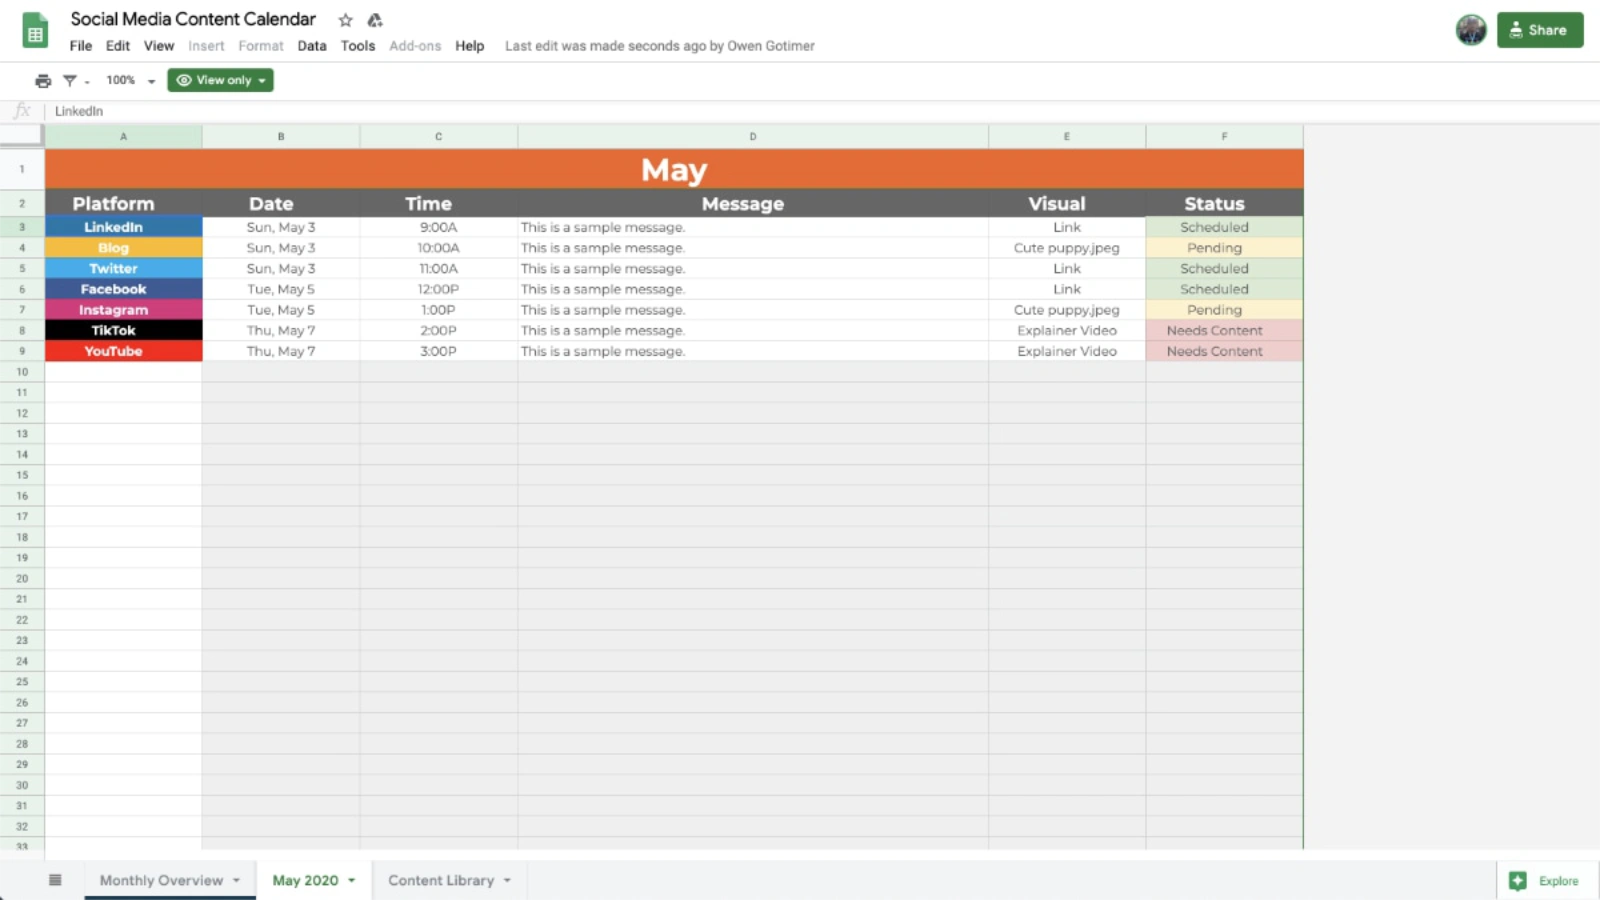Viewport: 1600px width, 900px height.
Task: Open the Tools menu
Action: tap(358, 46)
